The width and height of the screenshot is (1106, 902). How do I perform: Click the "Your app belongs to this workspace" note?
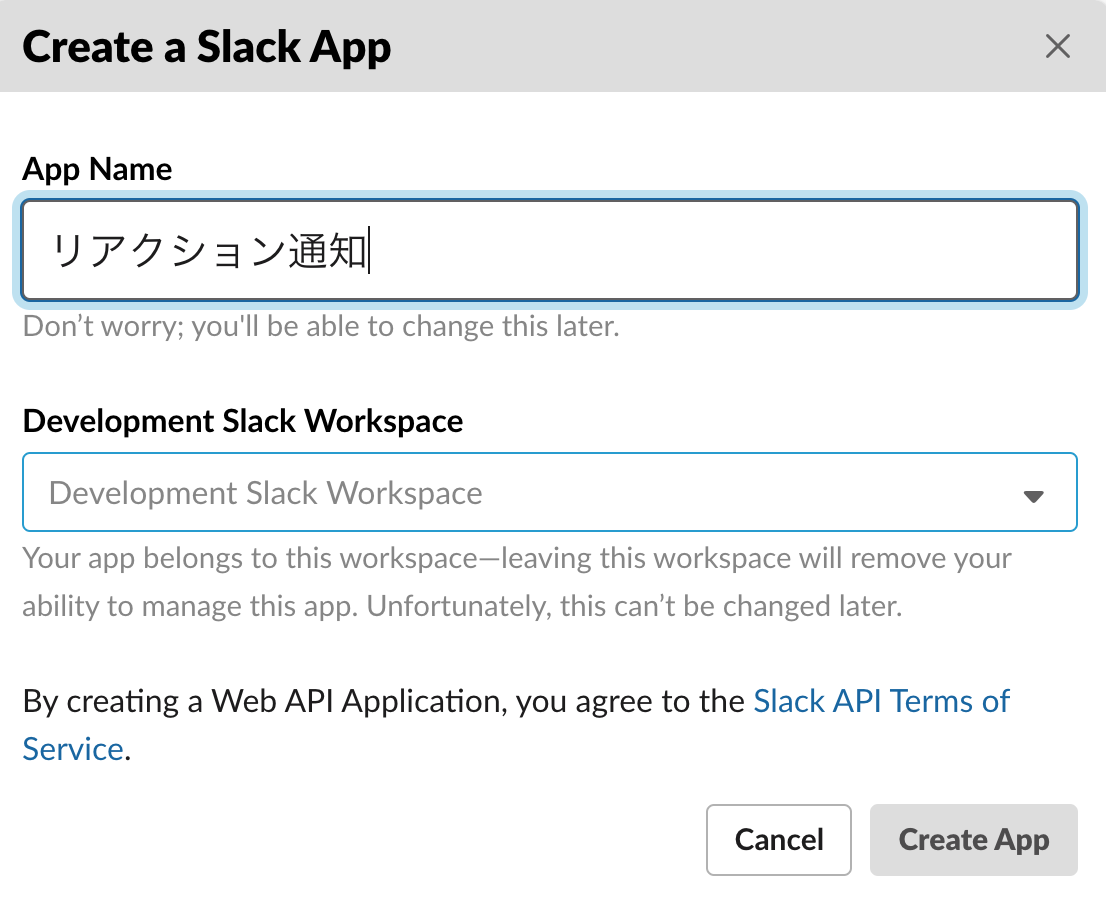tap(517, 582)
